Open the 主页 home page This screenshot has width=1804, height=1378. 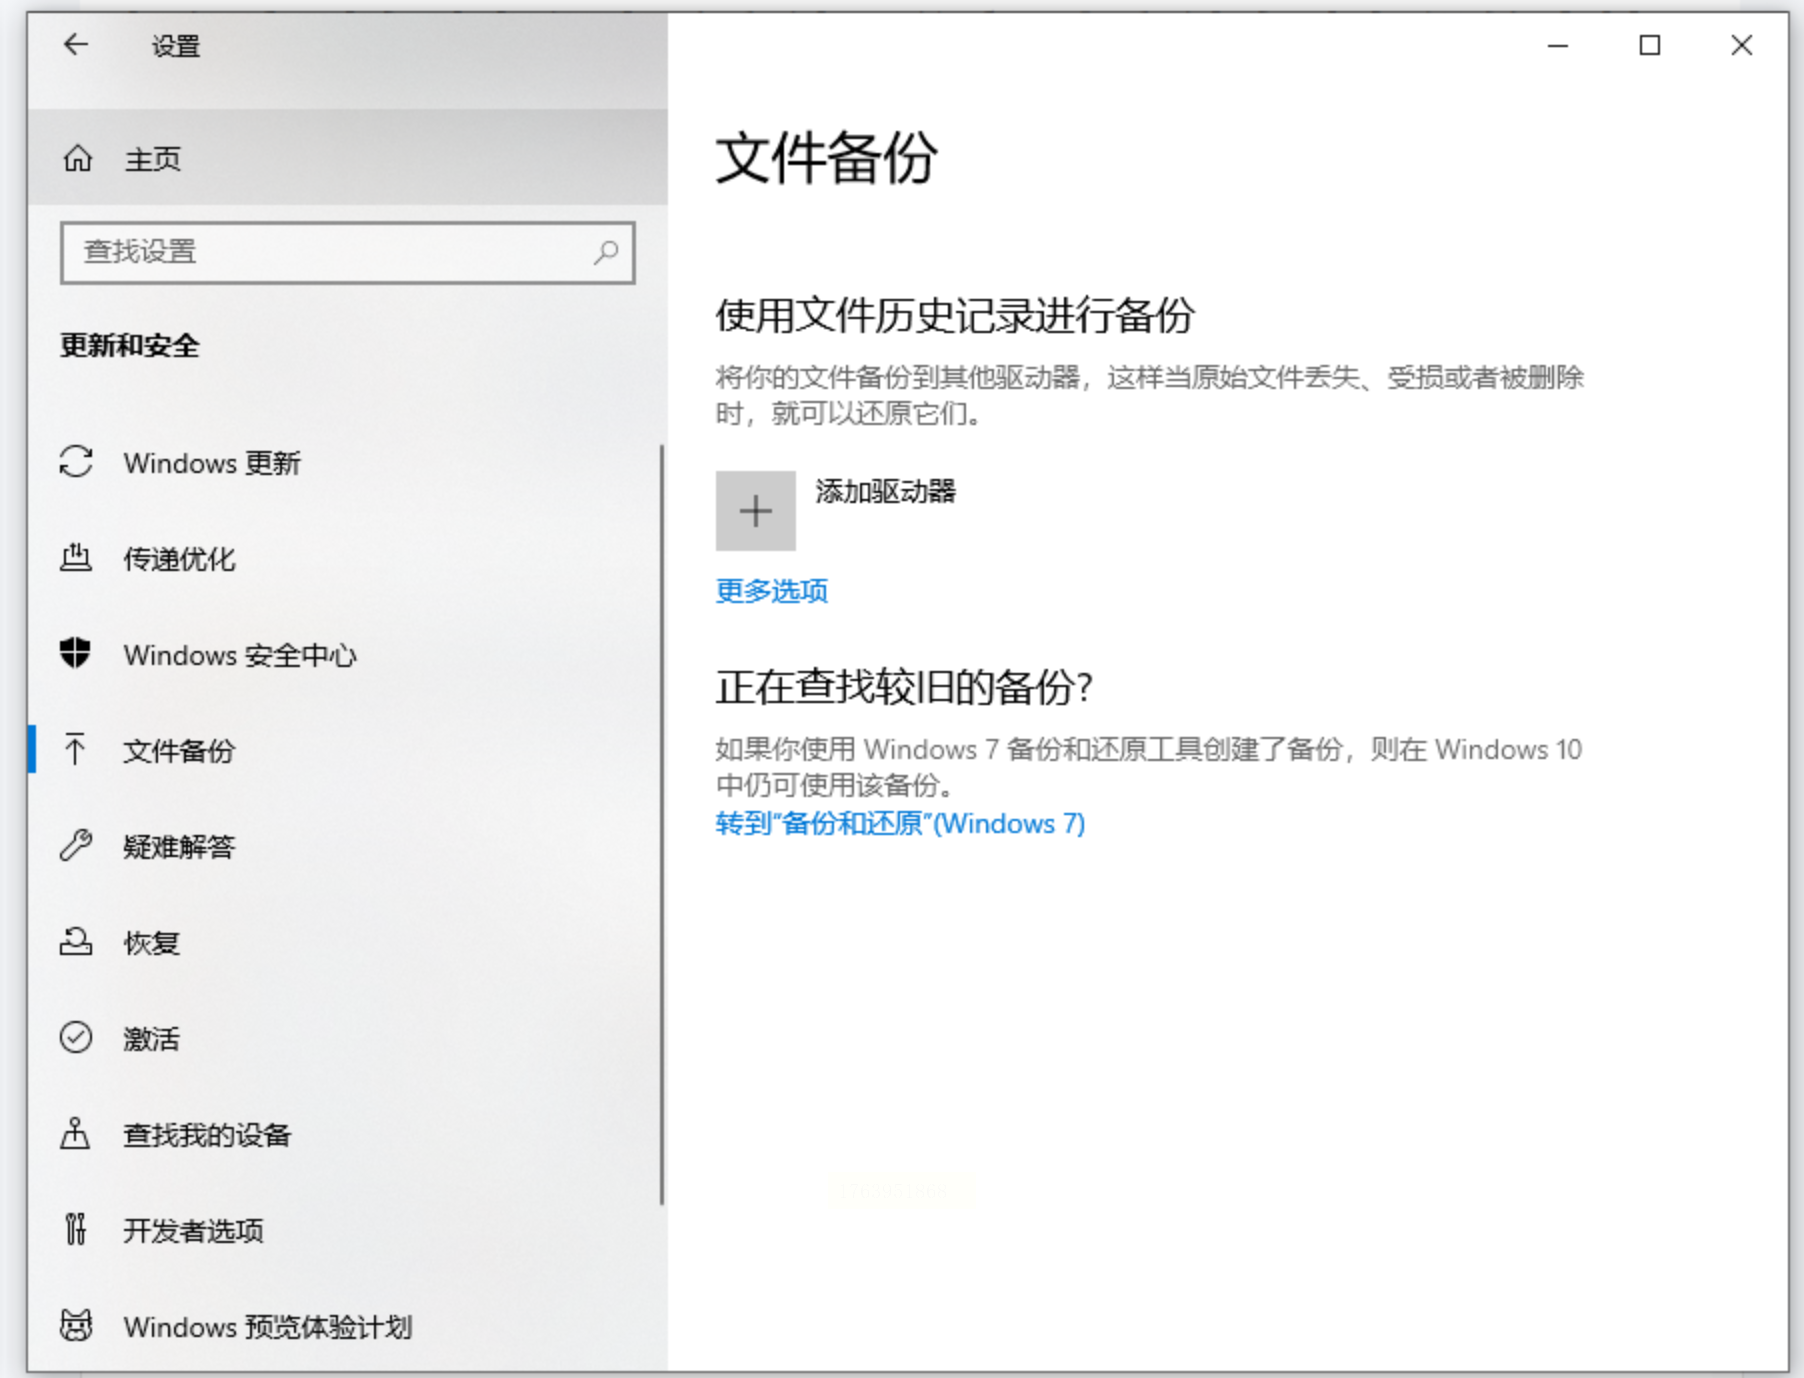[348, 158]
